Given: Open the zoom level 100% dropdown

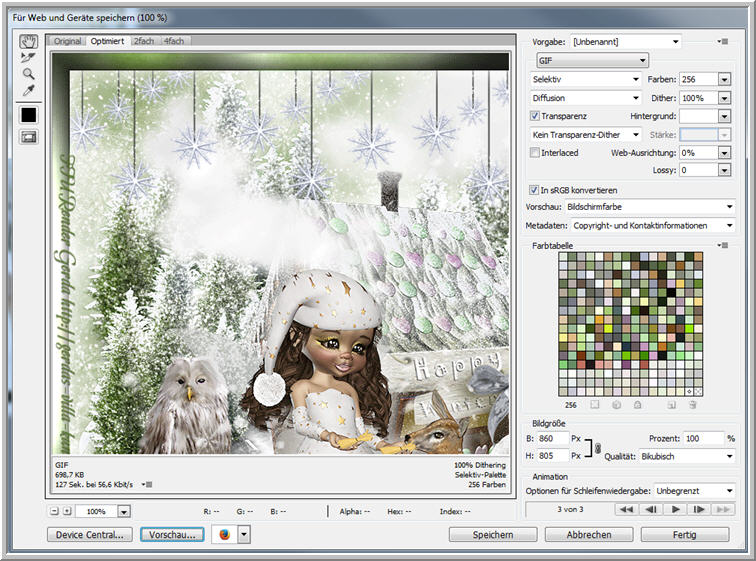Looking at the screenshot, I should (124, 511).
